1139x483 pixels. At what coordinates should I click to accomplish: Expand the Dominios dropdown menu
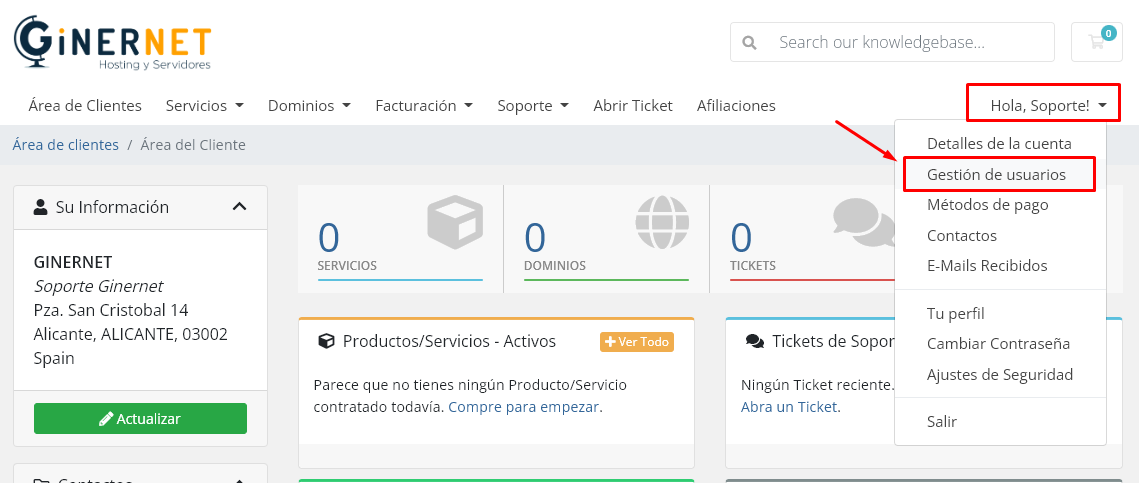tap(309, 105)
